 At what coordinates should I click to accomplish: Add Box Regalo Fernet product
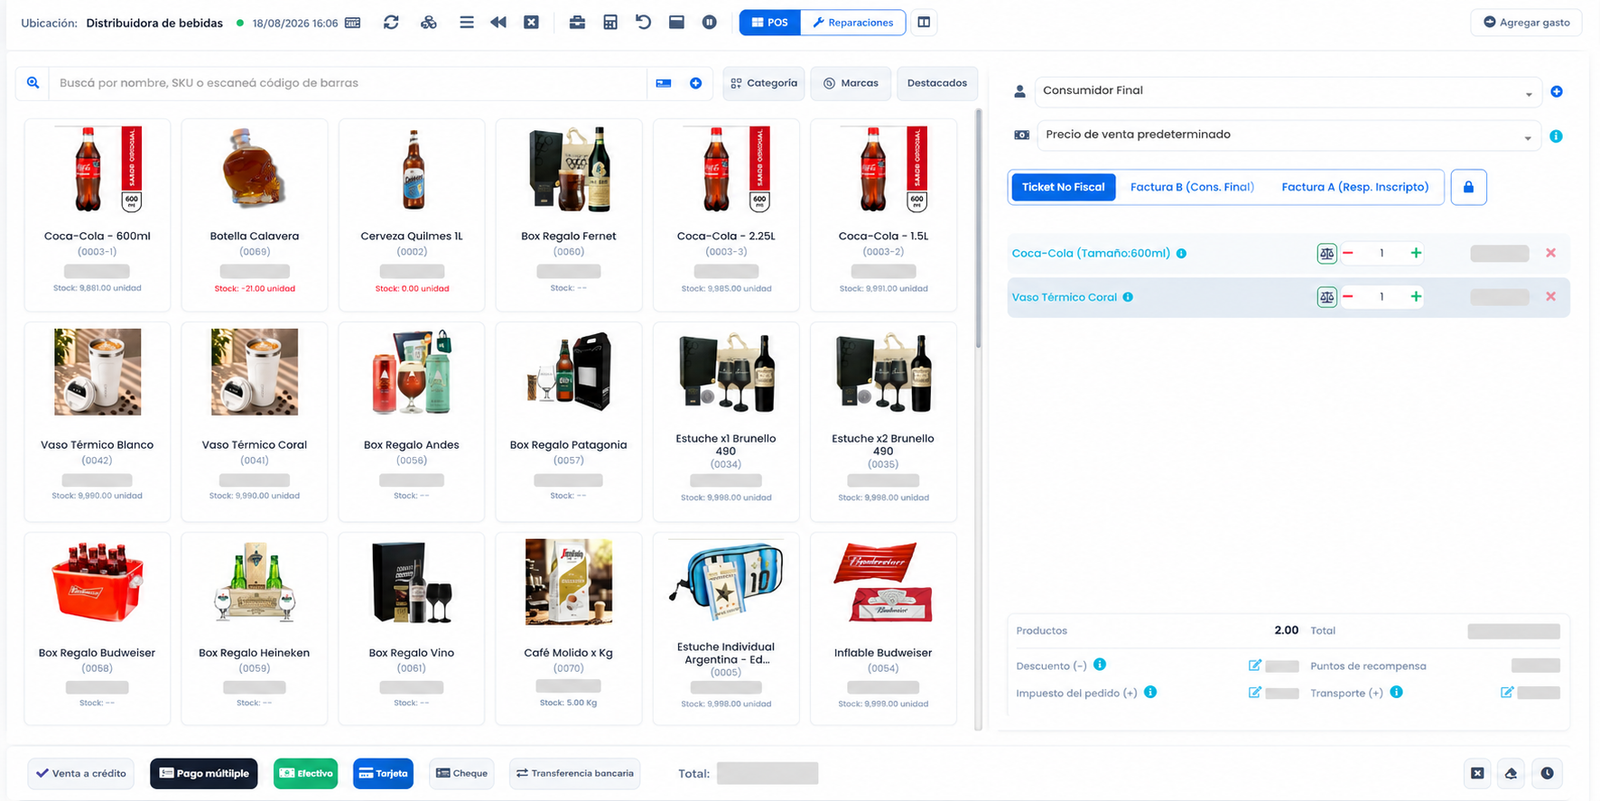click(569, 215)
